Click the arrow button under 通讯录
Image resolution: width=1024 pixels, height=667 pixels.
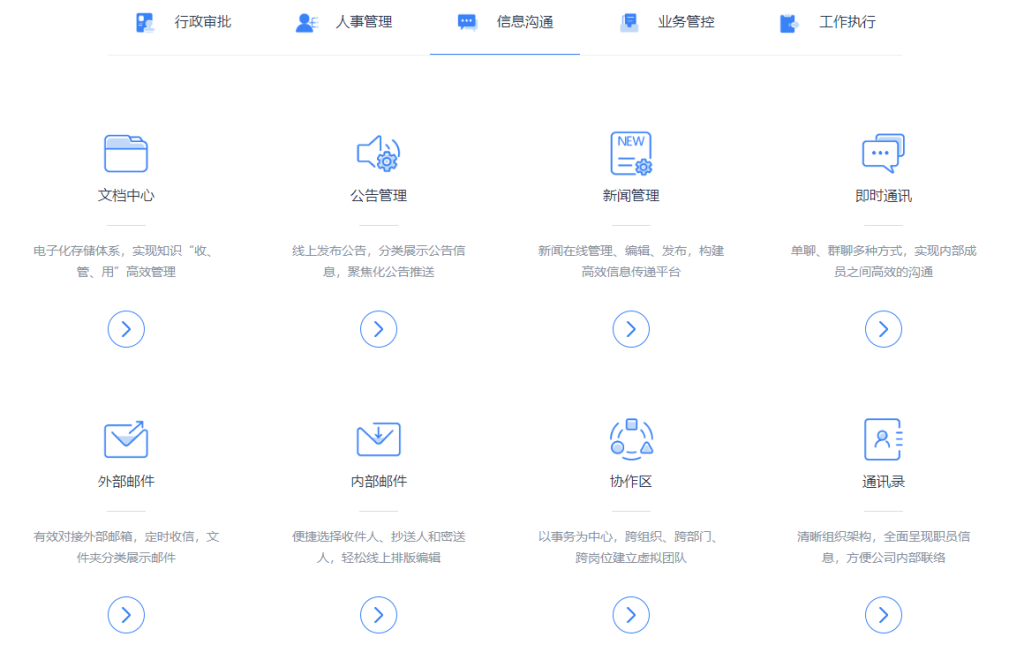[883, 615]
